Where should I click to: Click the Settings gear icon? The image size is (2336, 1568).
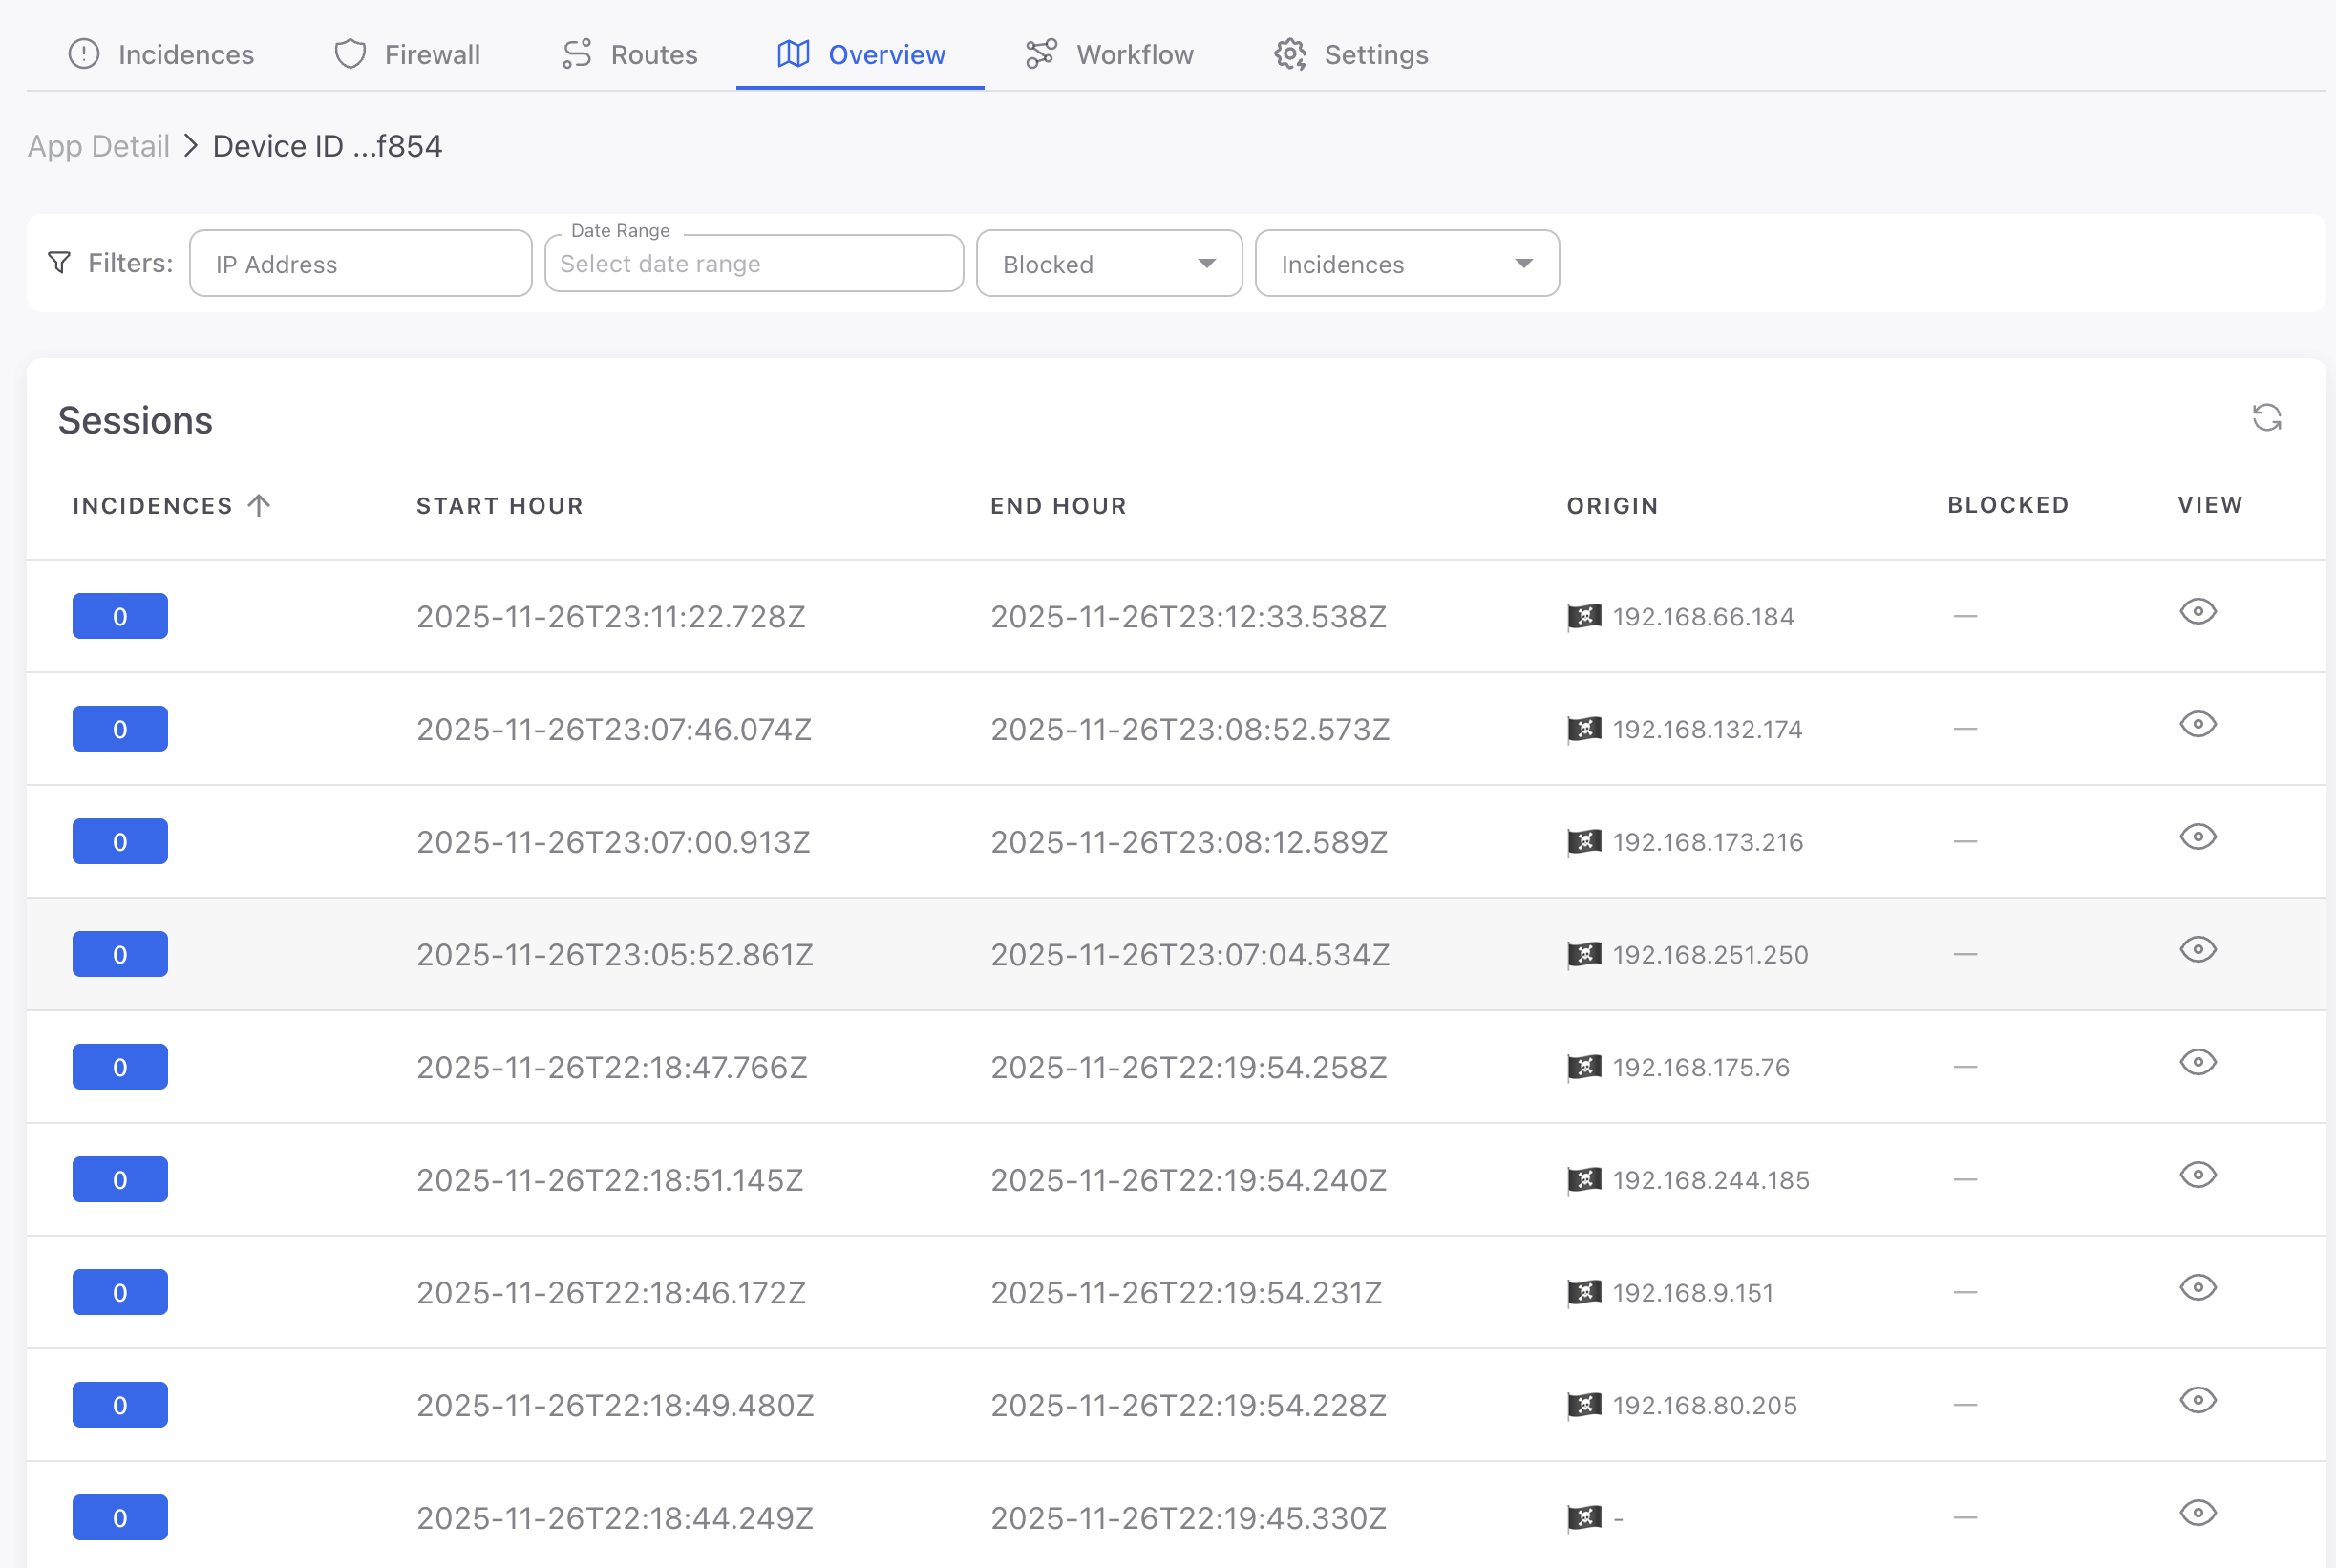1290,54
